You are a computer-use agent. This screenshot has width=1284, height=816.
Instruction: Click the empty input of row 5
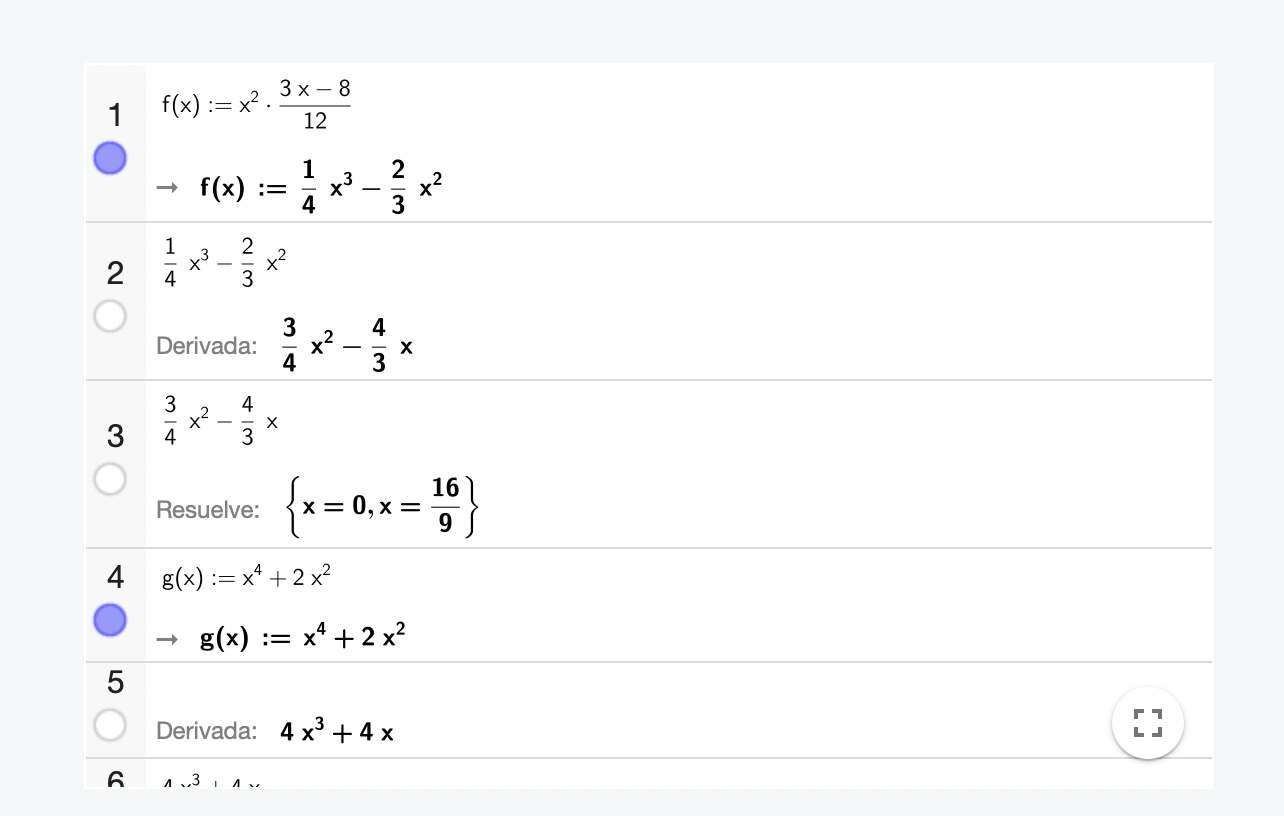pos(680,685)
